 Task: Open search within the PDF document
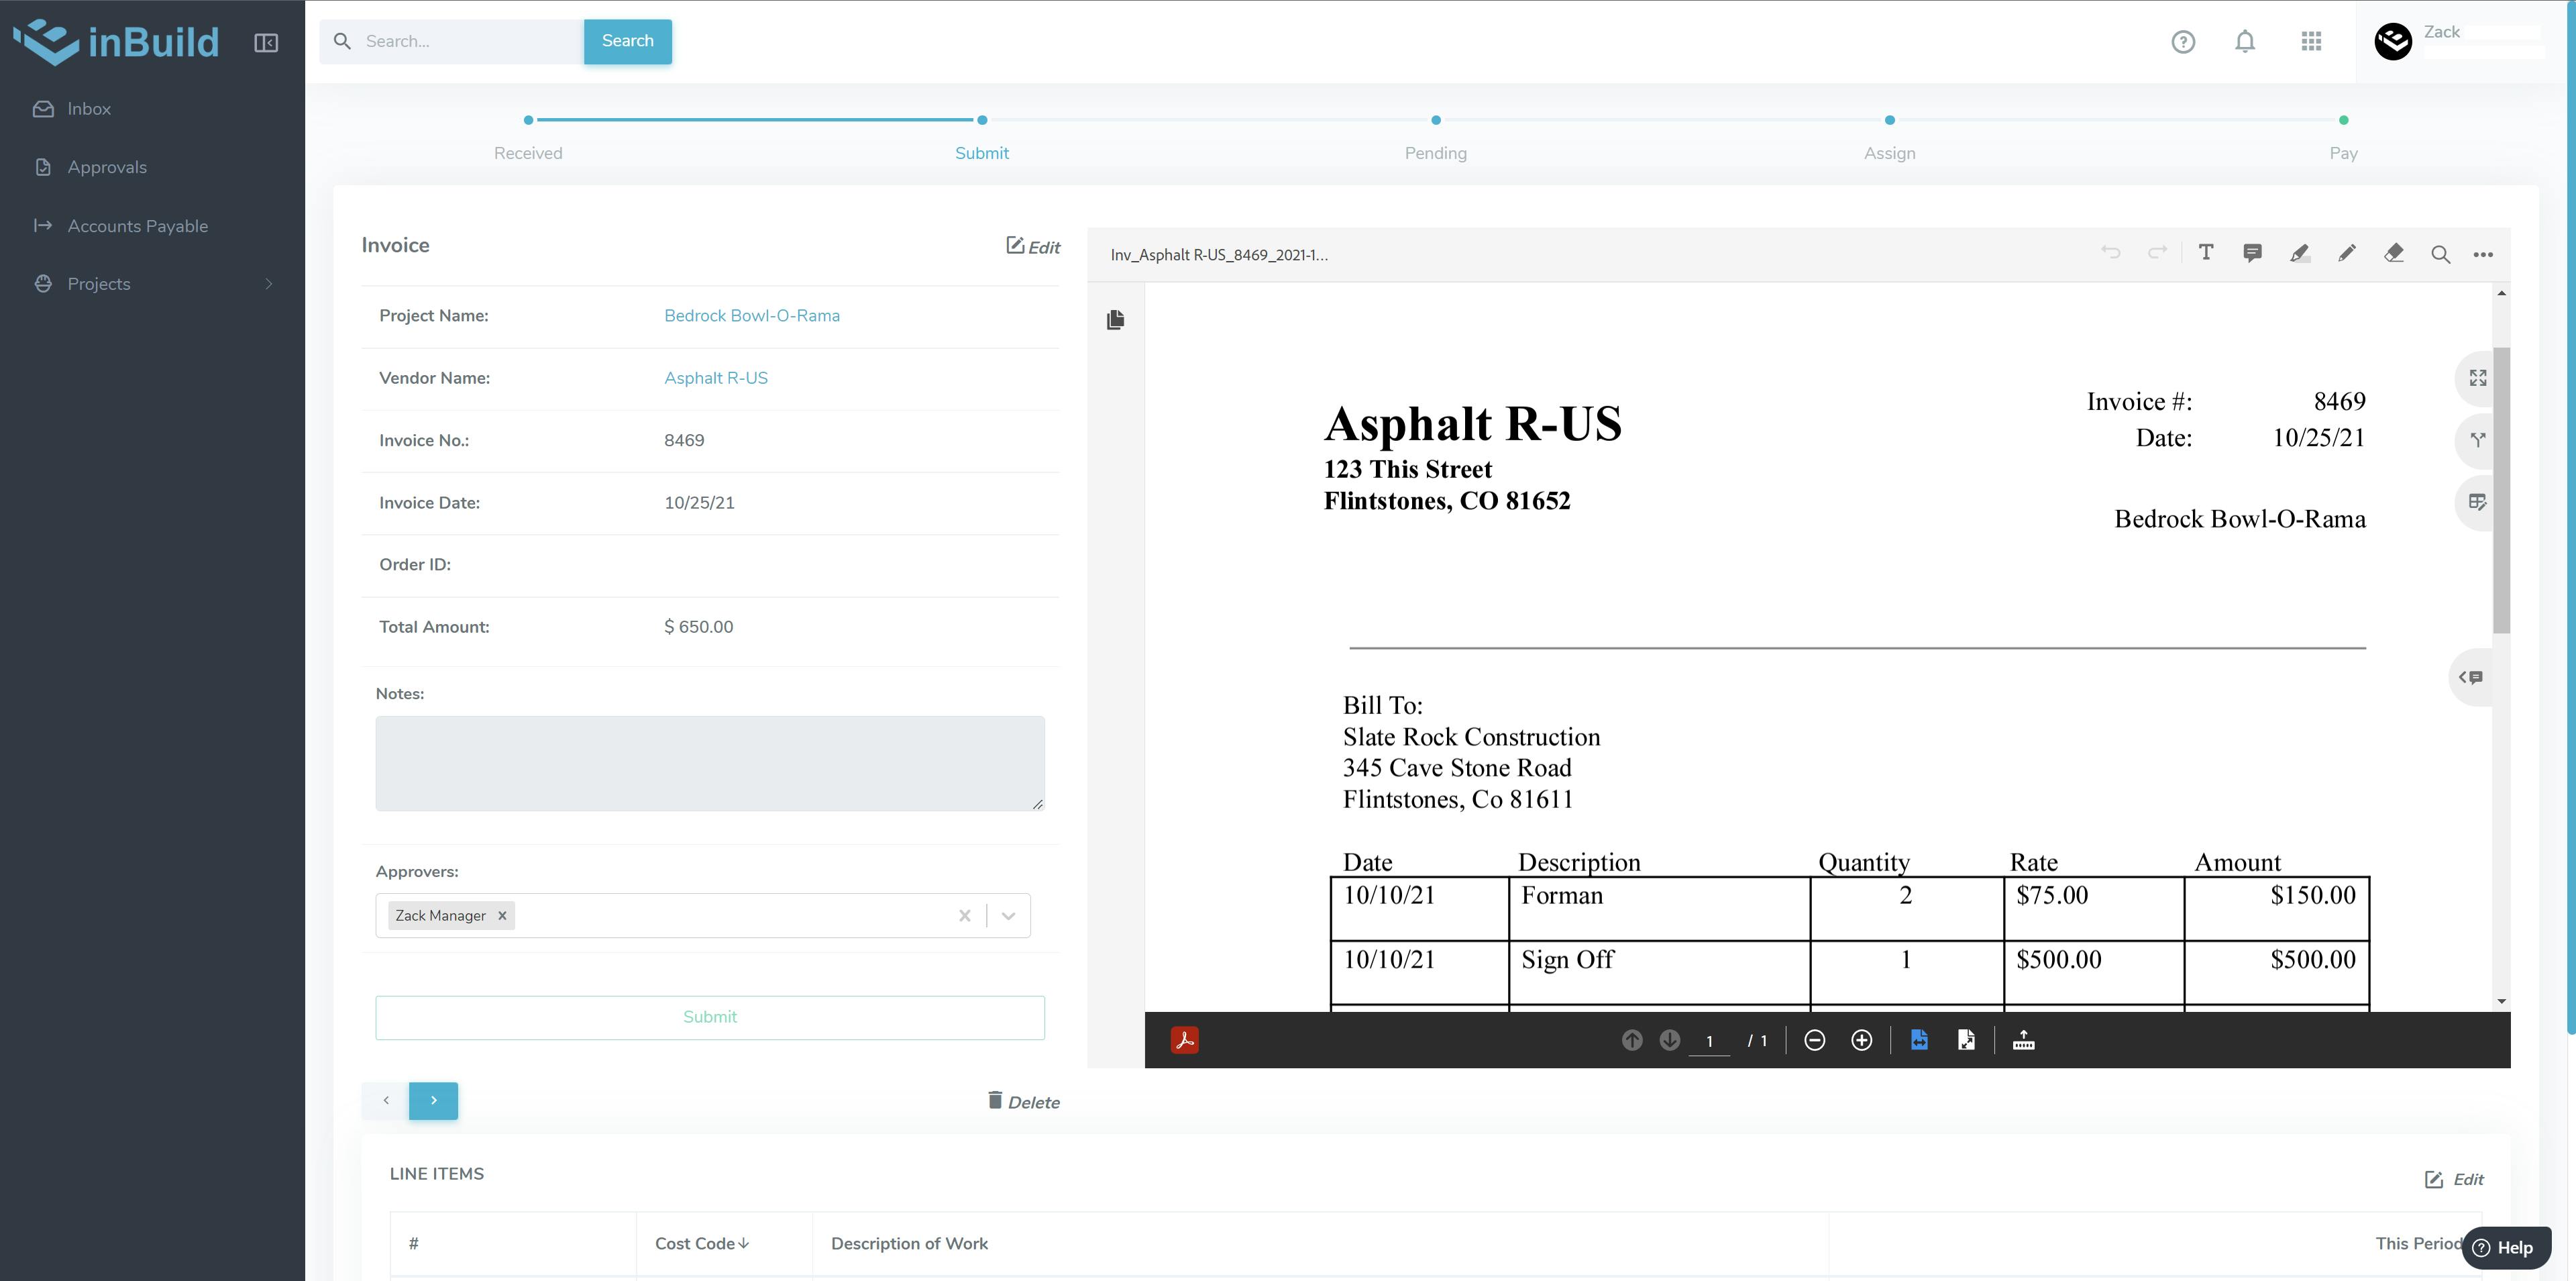[2440, 253]
